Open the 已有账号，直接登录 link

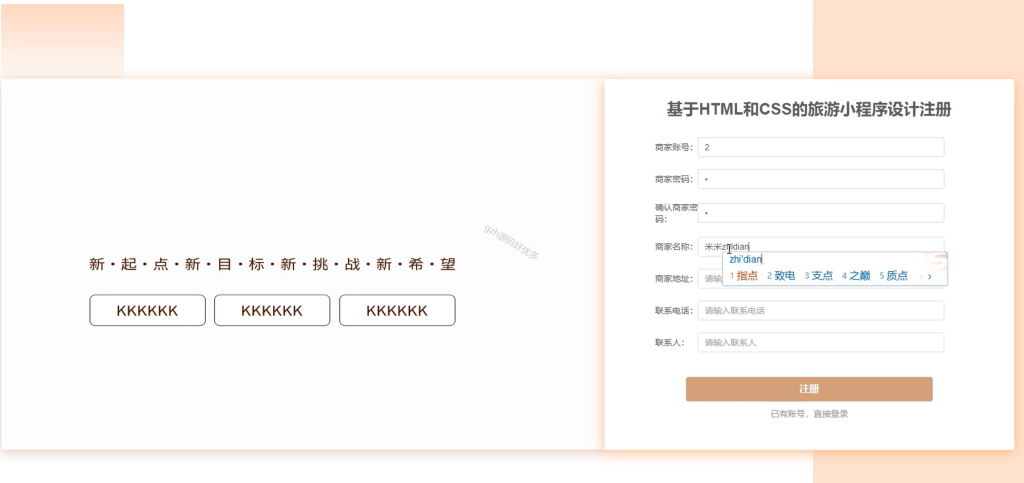pos(809,414)
